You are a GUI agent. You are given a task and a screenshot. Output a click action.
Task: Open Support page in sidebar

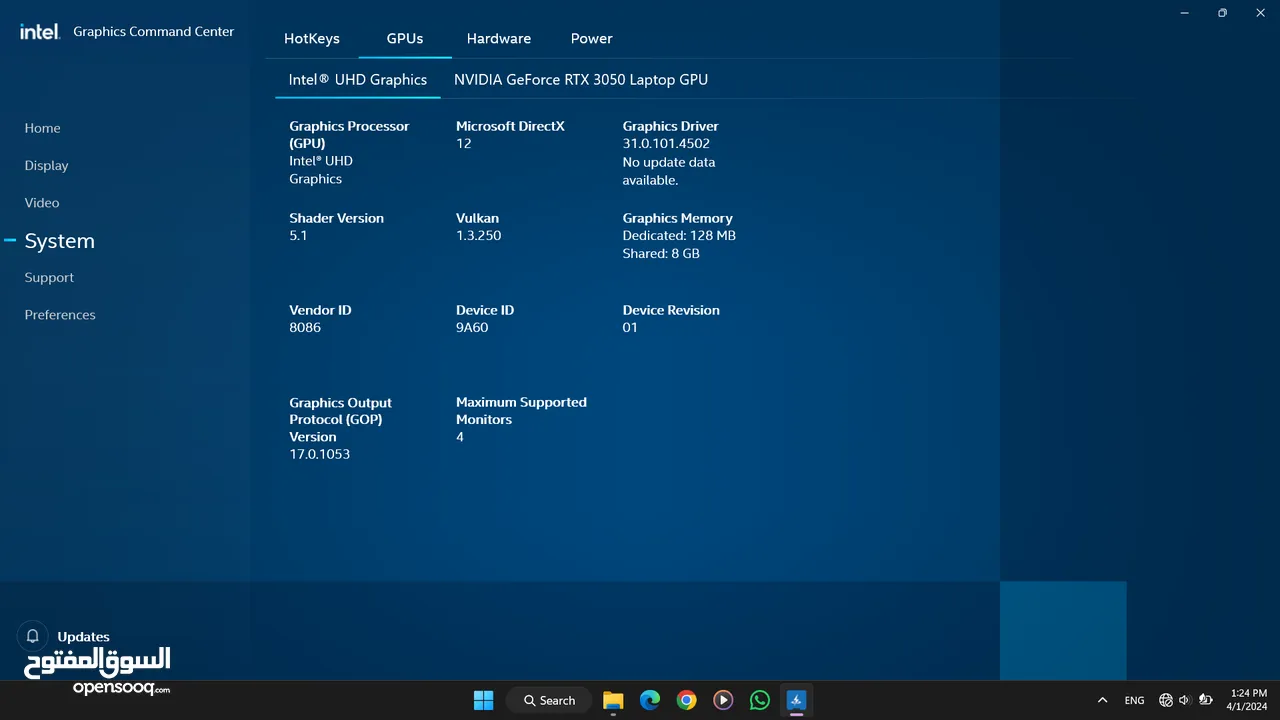pyautogui.click(x=49, y=277)
